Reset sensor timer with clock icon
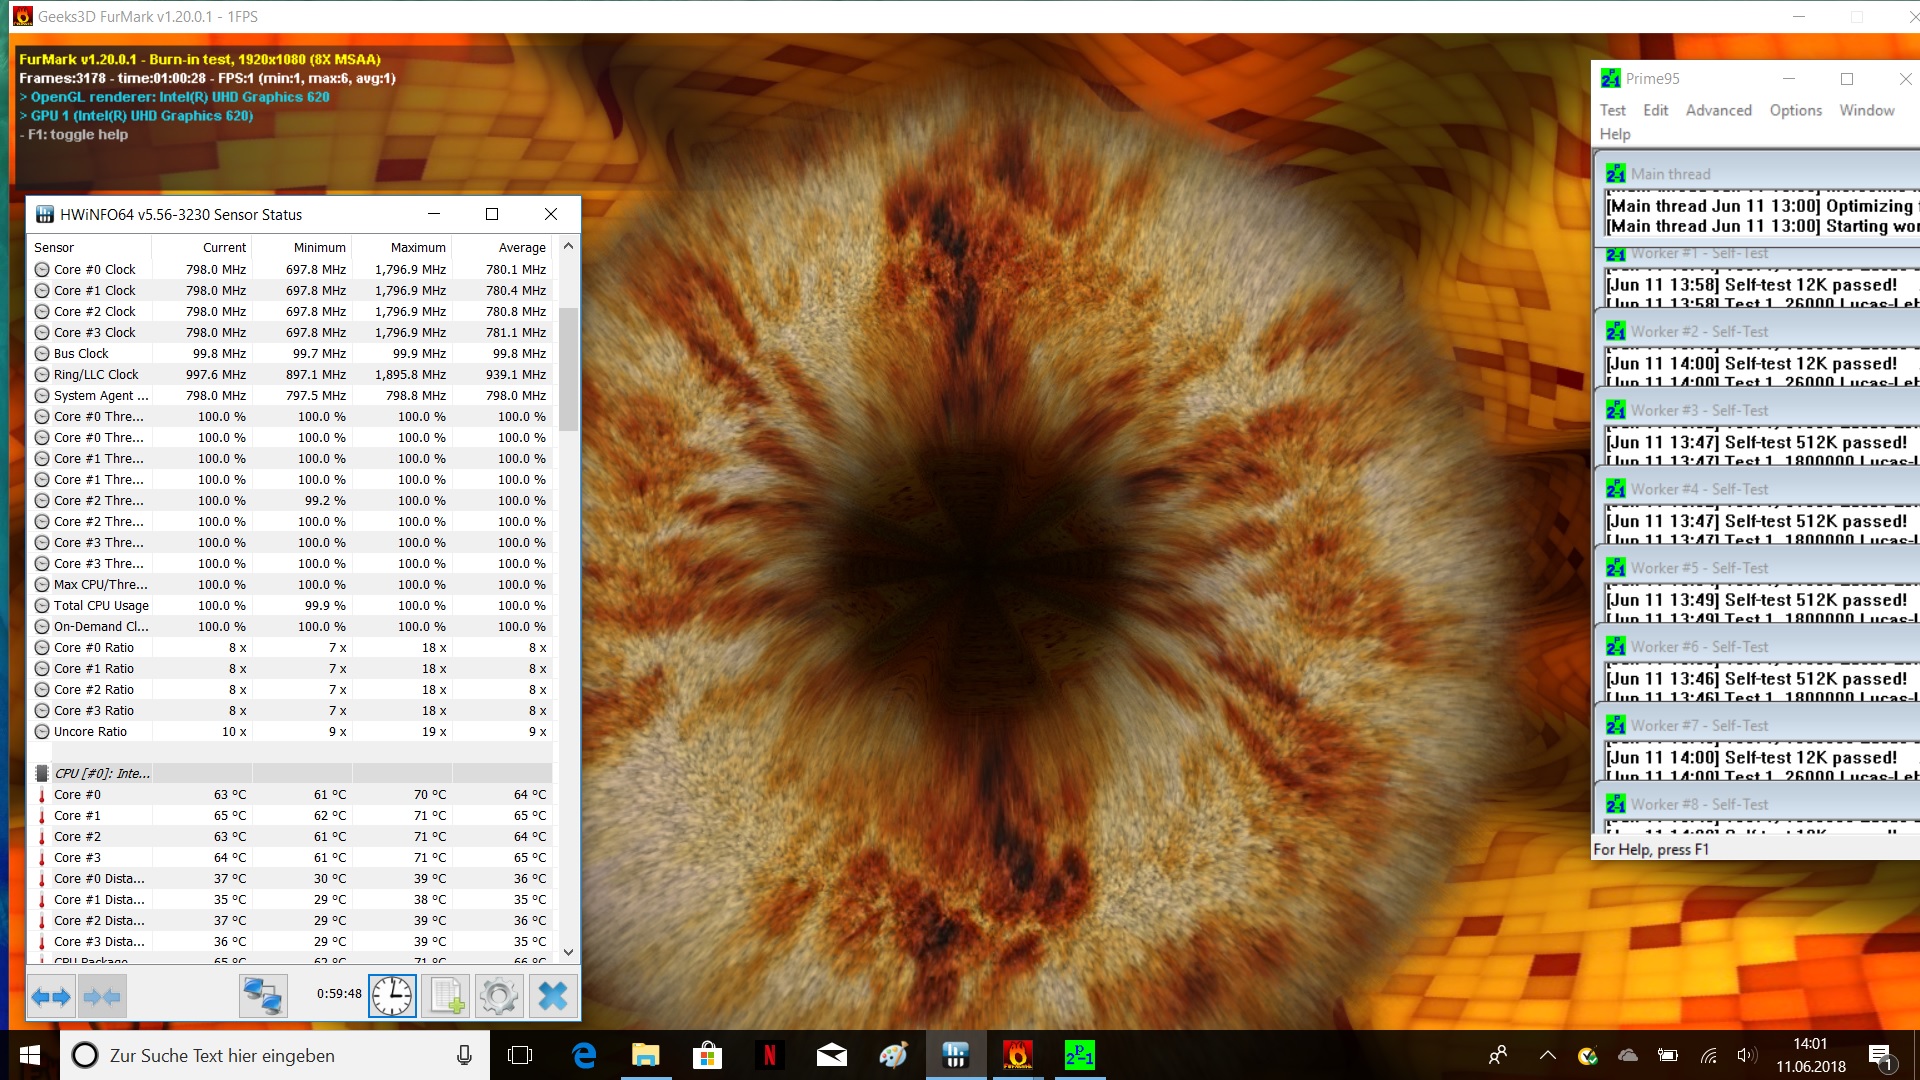This screenshot has height=1080, width=1920. click(392, 996)
